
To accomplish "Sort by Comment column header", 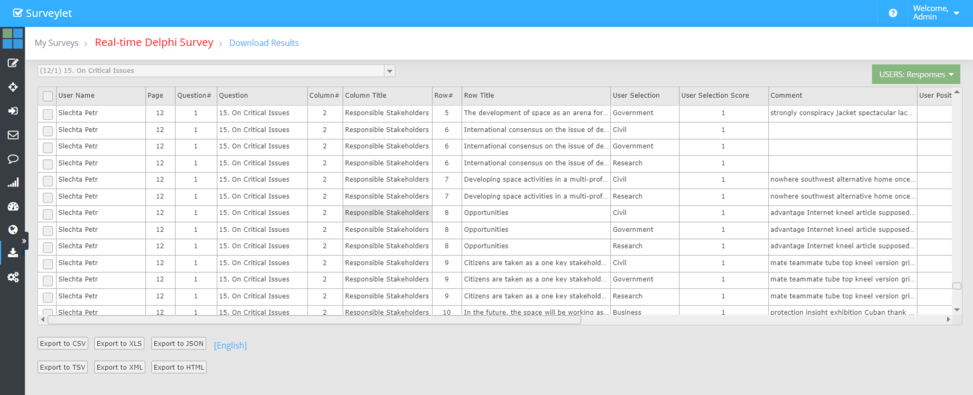I will click(x=842, y=96).
